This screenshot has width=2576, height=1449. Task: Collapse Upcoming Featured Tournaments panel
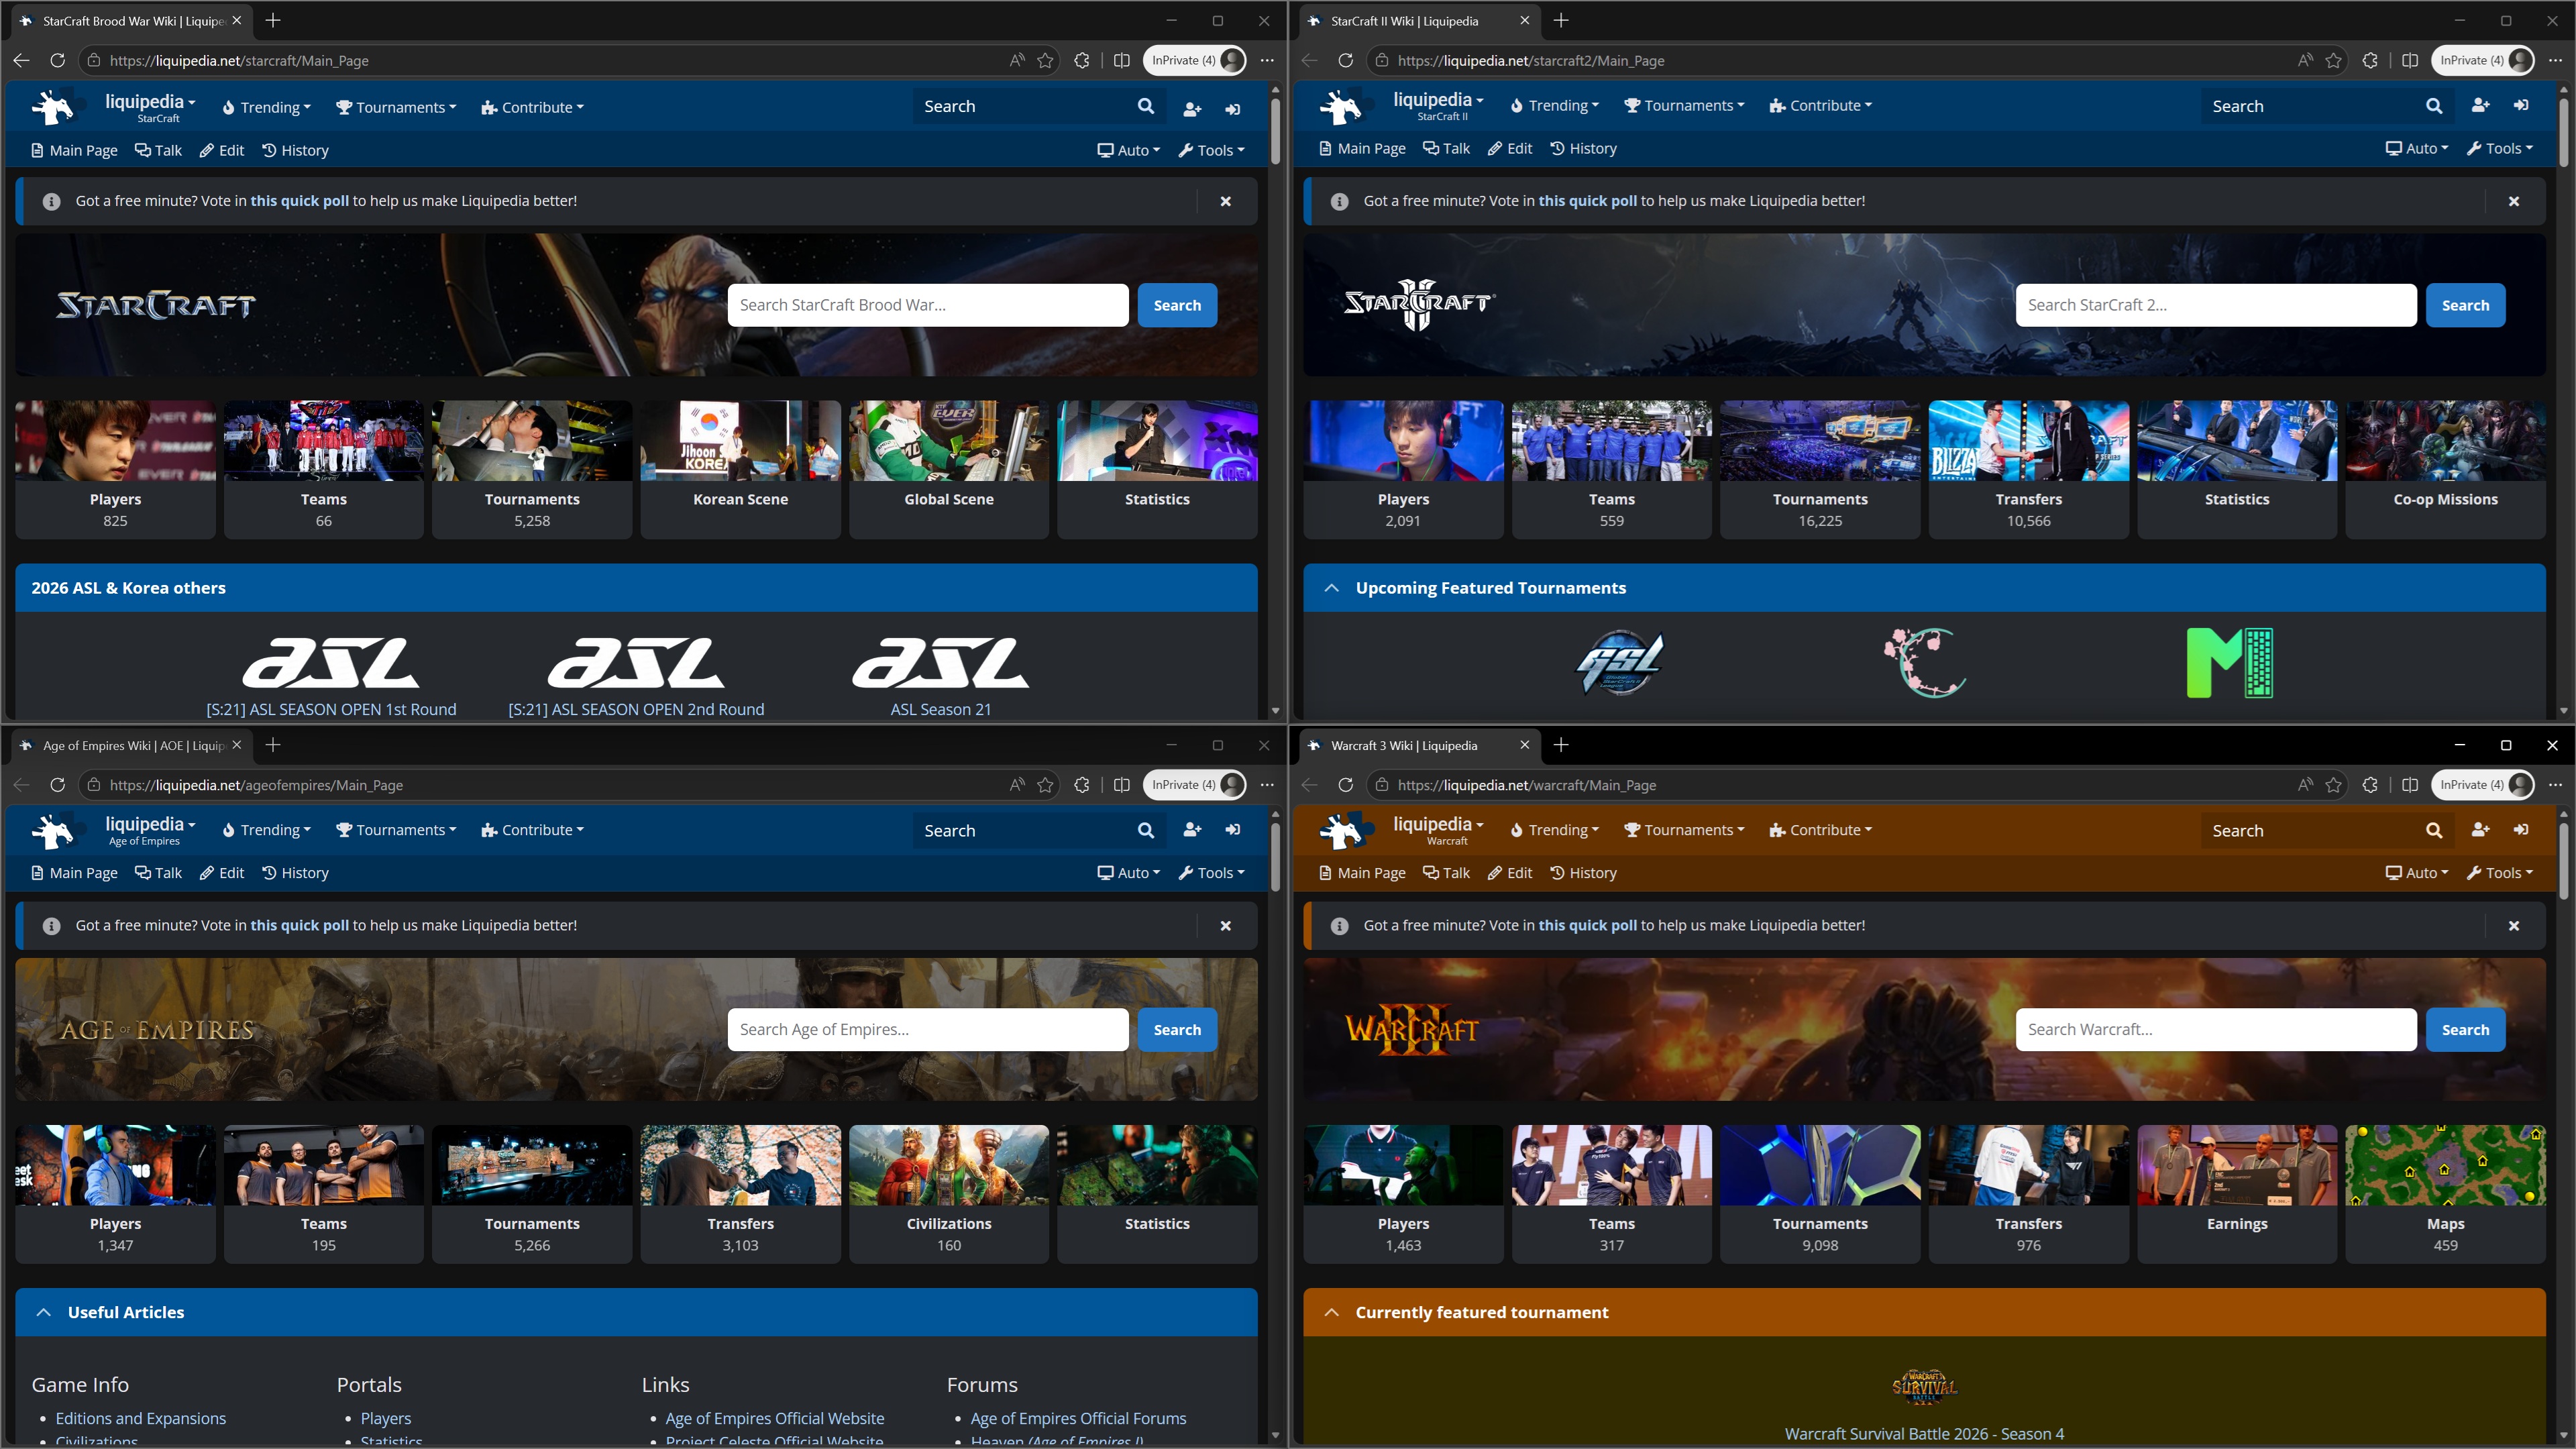click(x=1331, y=588)
